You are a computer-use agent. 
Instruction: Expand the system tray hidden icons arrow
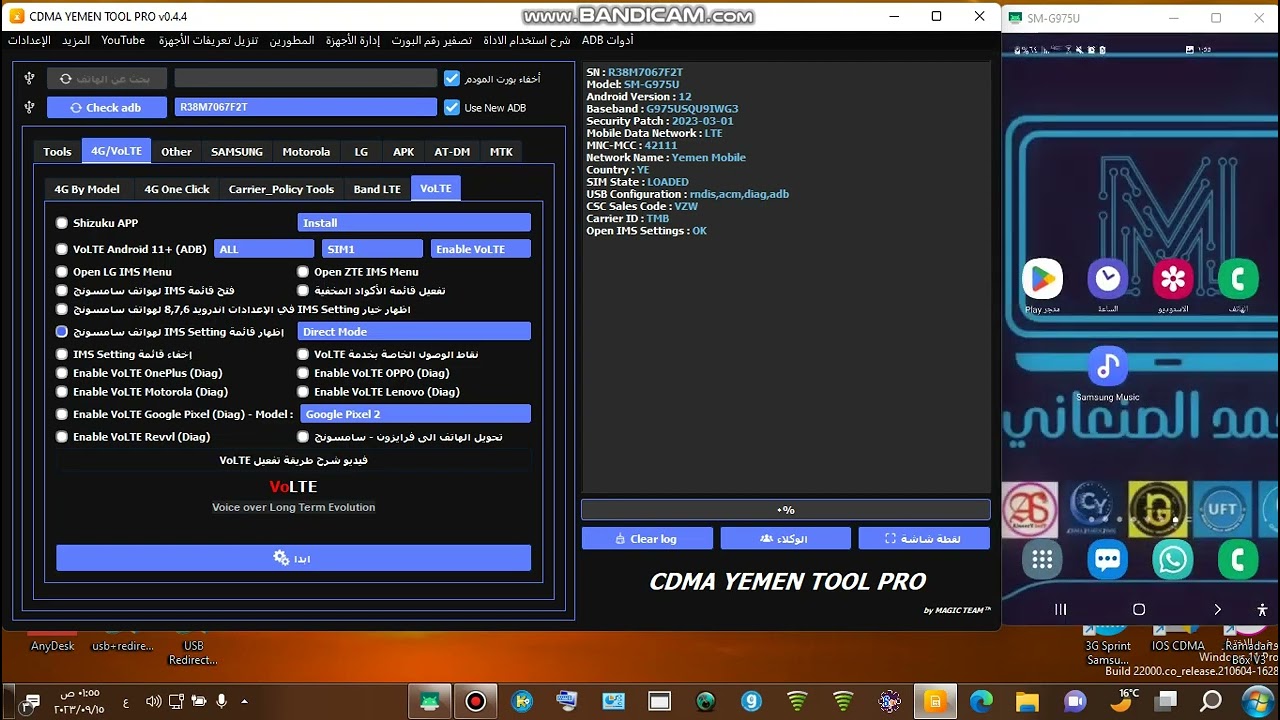click(x=245, y=701)
